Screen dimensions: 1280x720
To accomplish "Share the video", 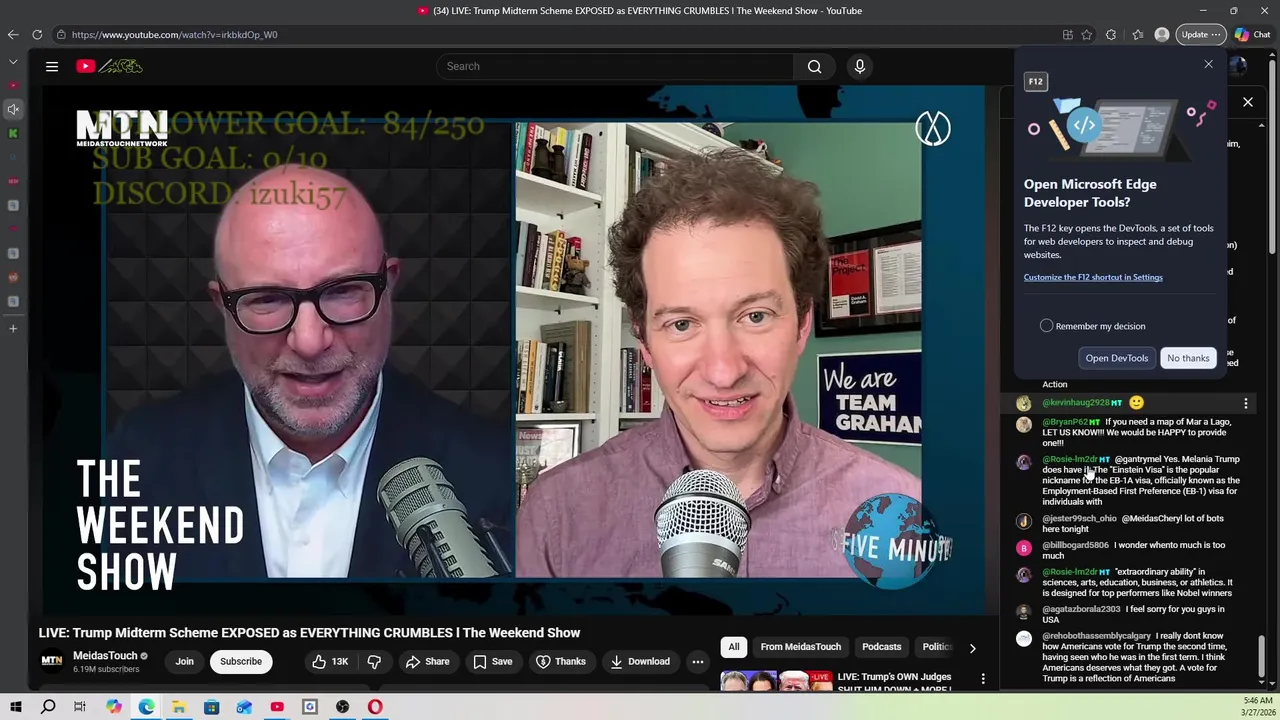I will pyautogui.click(x=427, y=661).
